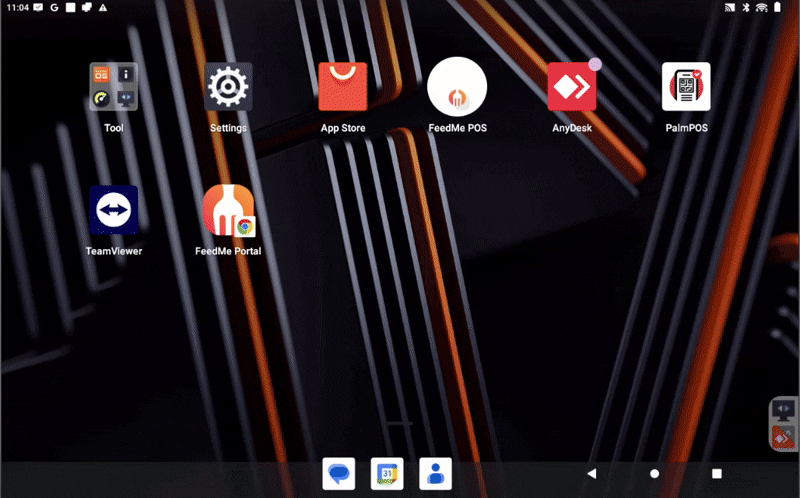800x498 pixels.
Task: Tap the Recents square navigation button
Action: tap(716, 473)
